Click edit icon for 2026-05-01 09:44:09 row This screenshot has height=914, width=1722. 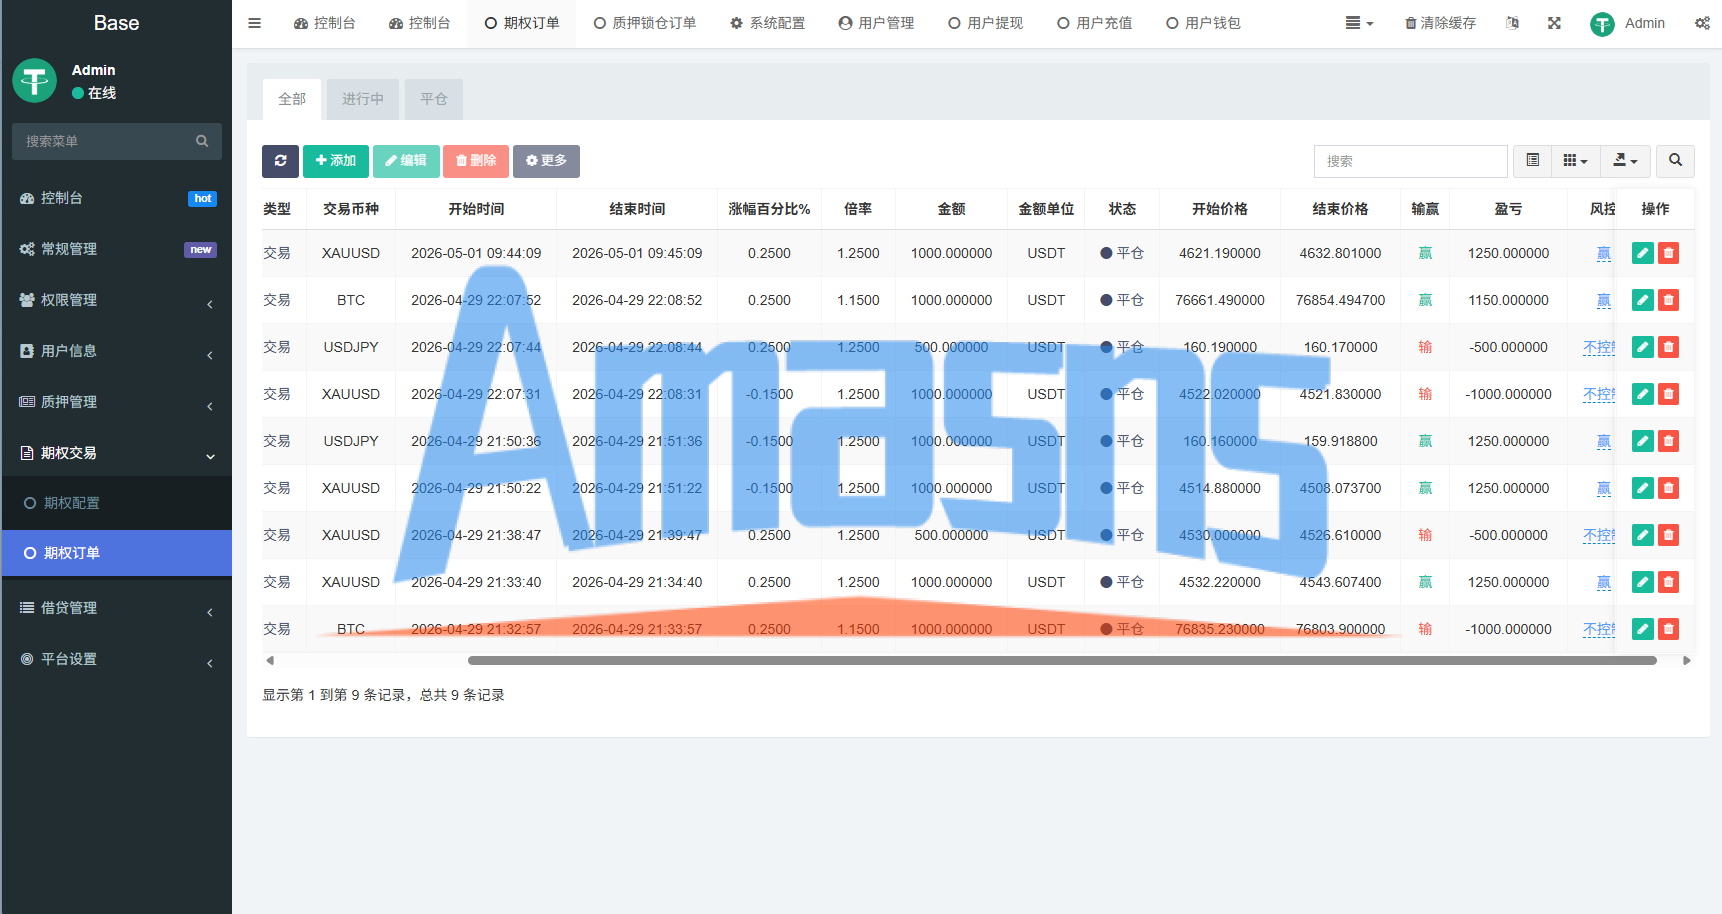tap(1642, 253)
